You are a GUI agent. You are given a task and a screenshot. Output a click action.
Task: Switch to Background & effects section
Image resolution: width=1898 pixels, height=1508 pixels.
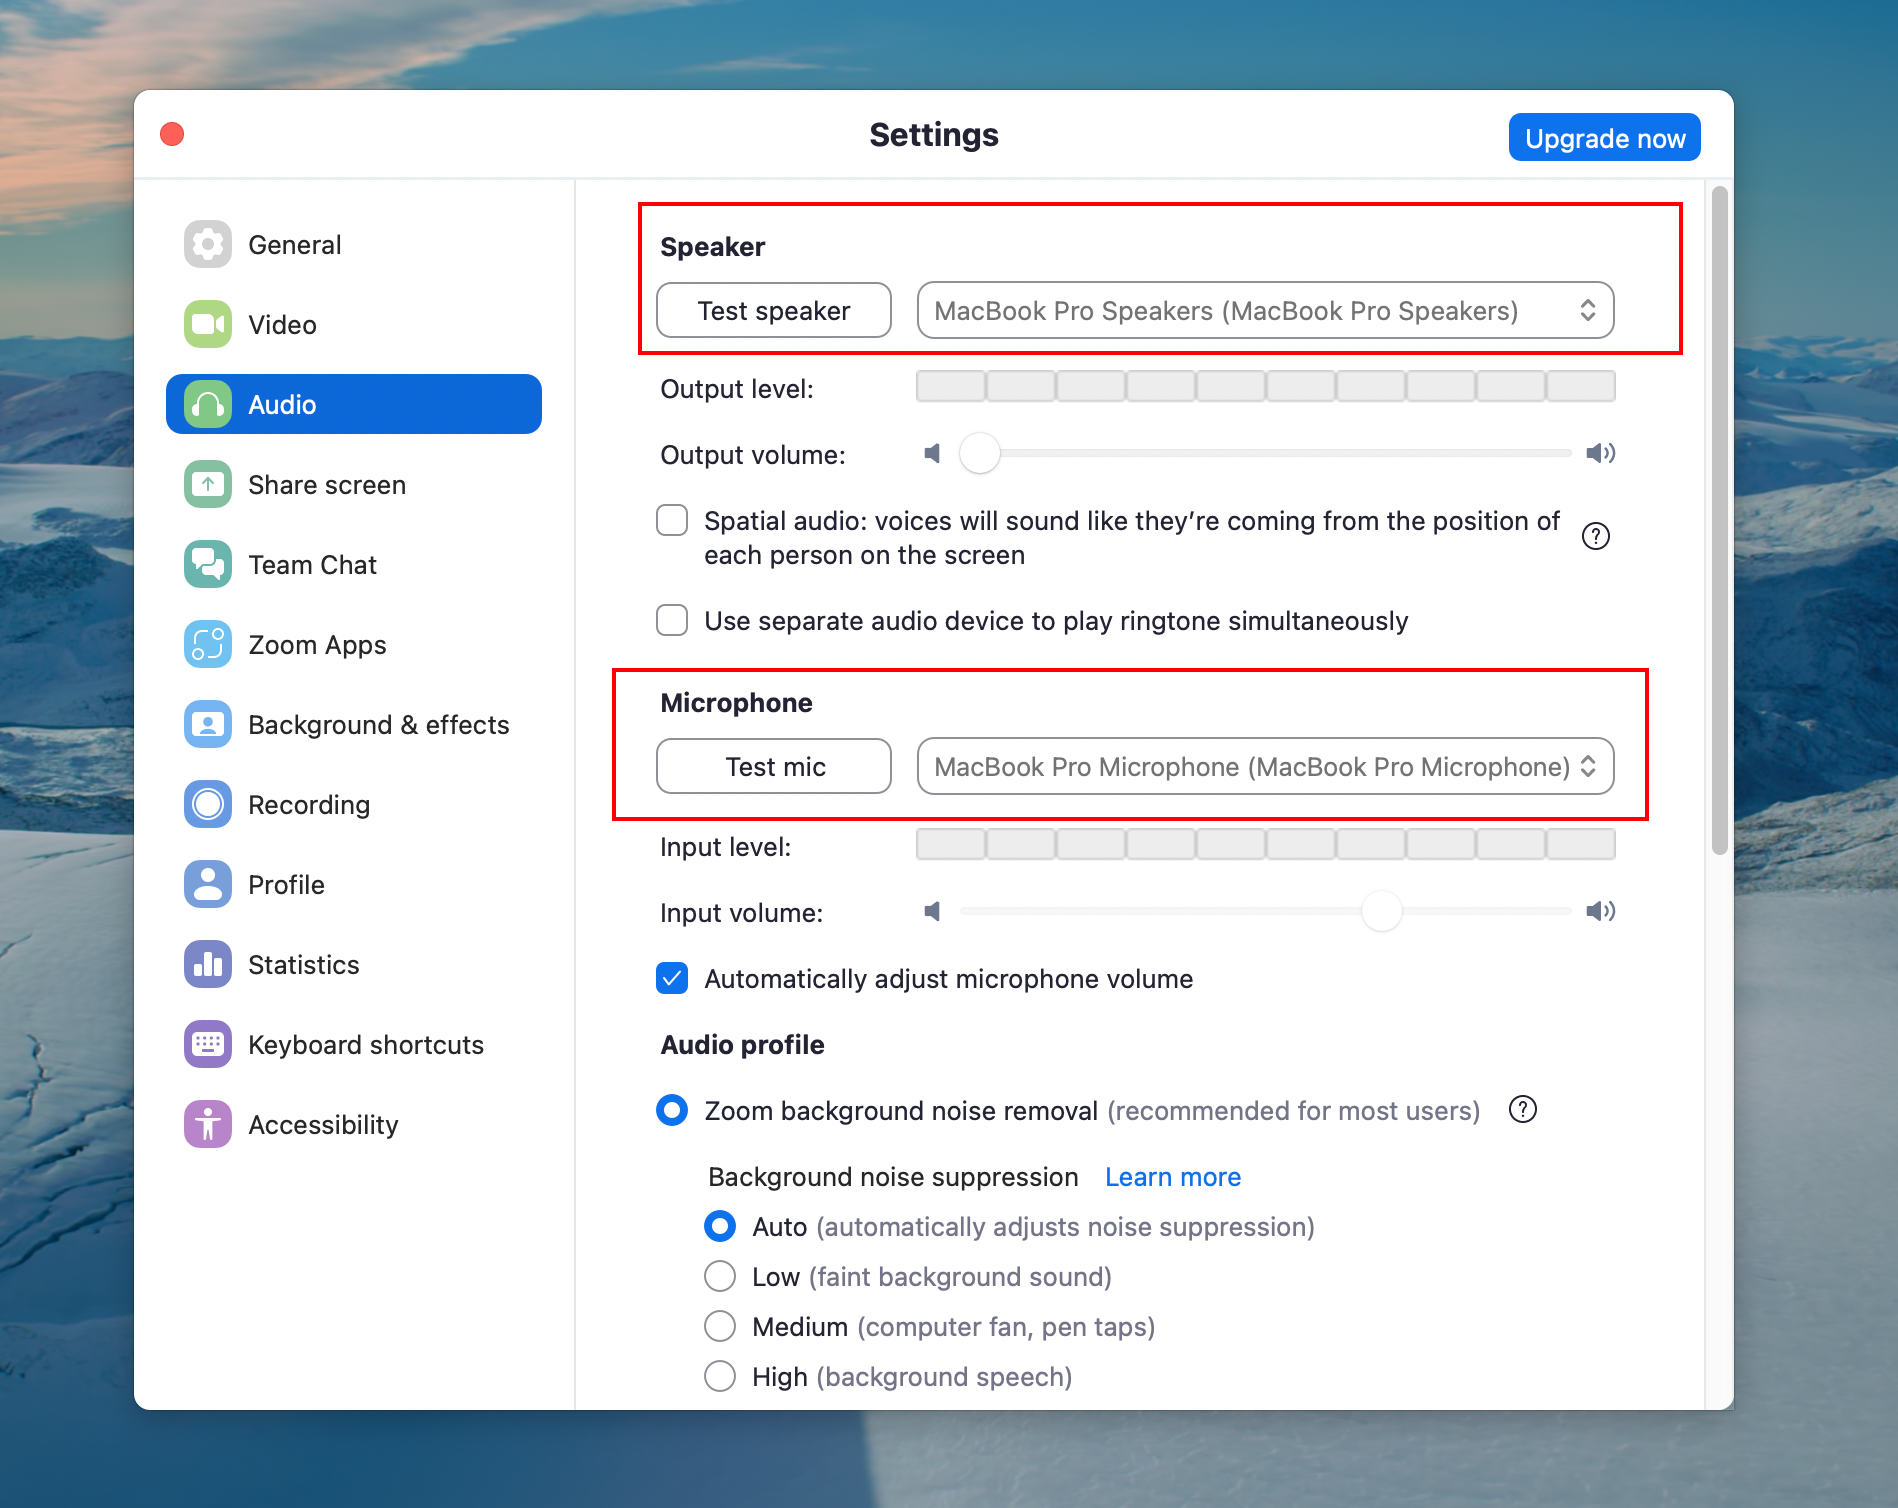tap(378, 724)
